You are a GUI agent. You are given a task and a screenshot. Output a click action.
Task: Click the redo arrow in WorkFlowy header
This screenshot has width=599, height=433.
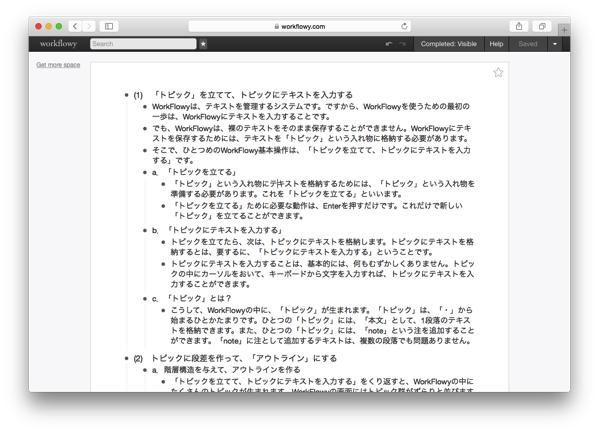click(x=402, y=44)
